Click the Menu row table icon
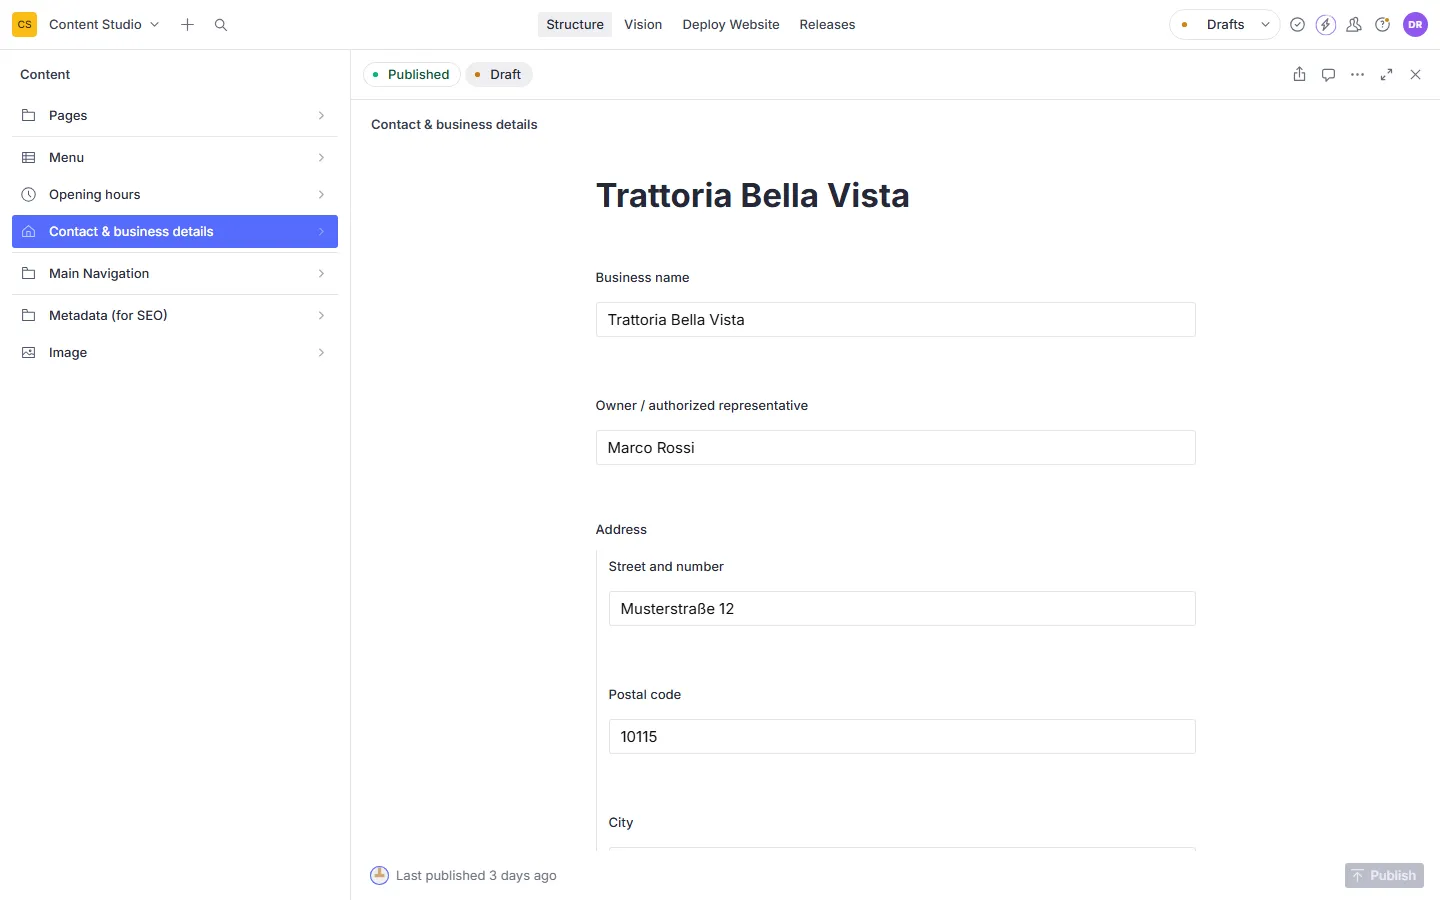1440x900 pixels. [29, 157]
